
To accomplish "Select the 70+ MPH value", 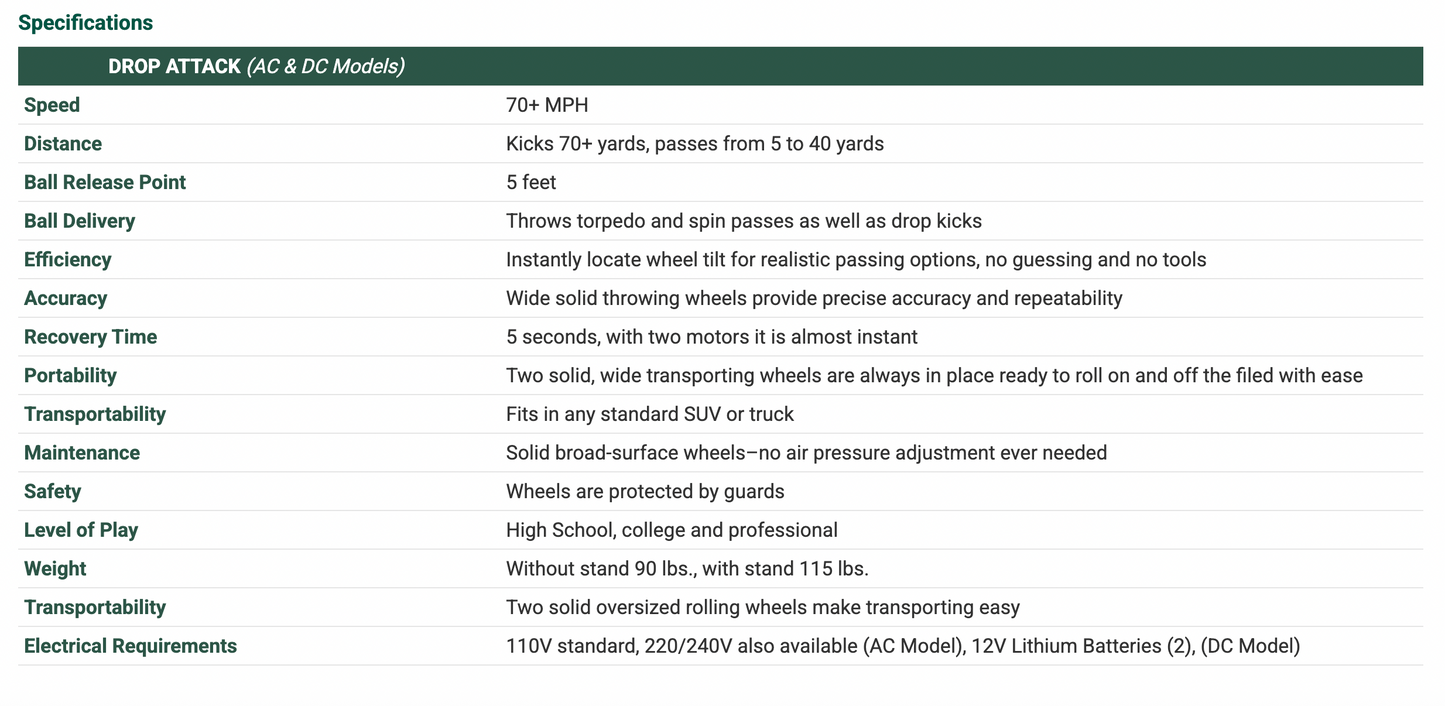I will tap(547, 105).
